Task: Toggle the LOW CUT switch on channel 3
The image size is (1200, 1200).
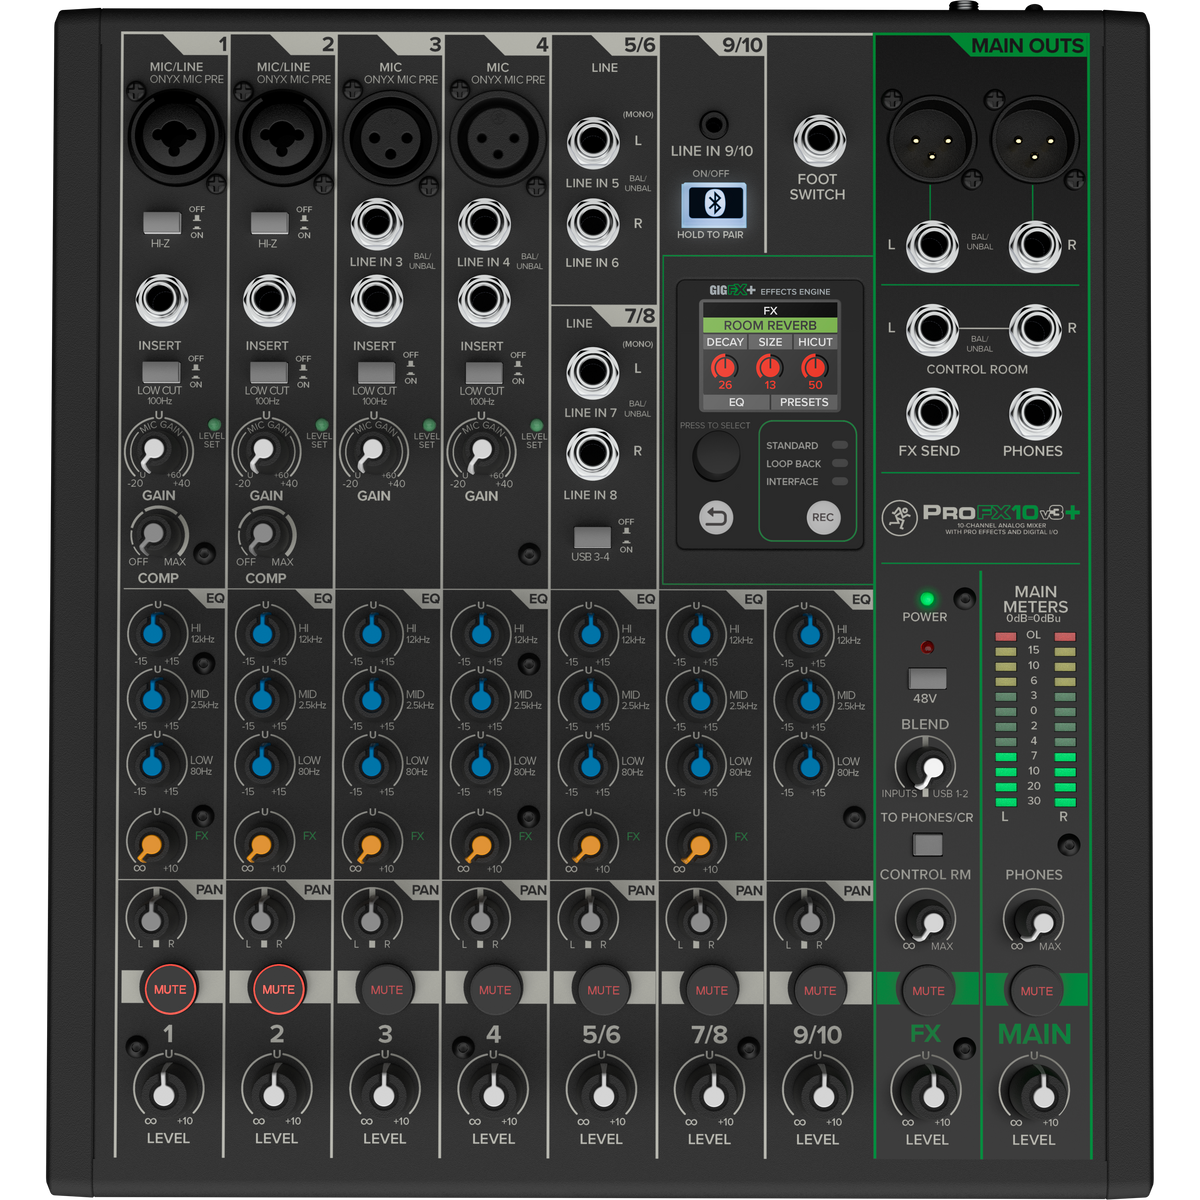Action: pyautogui.click(x=378, y=370)
